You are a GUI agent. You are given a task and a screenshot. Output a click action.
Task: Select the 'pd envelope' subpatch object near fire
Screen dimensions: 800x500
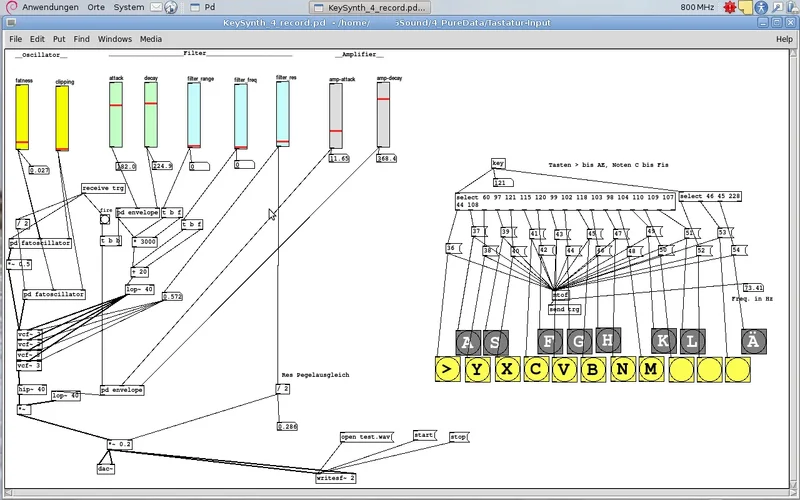137,212
